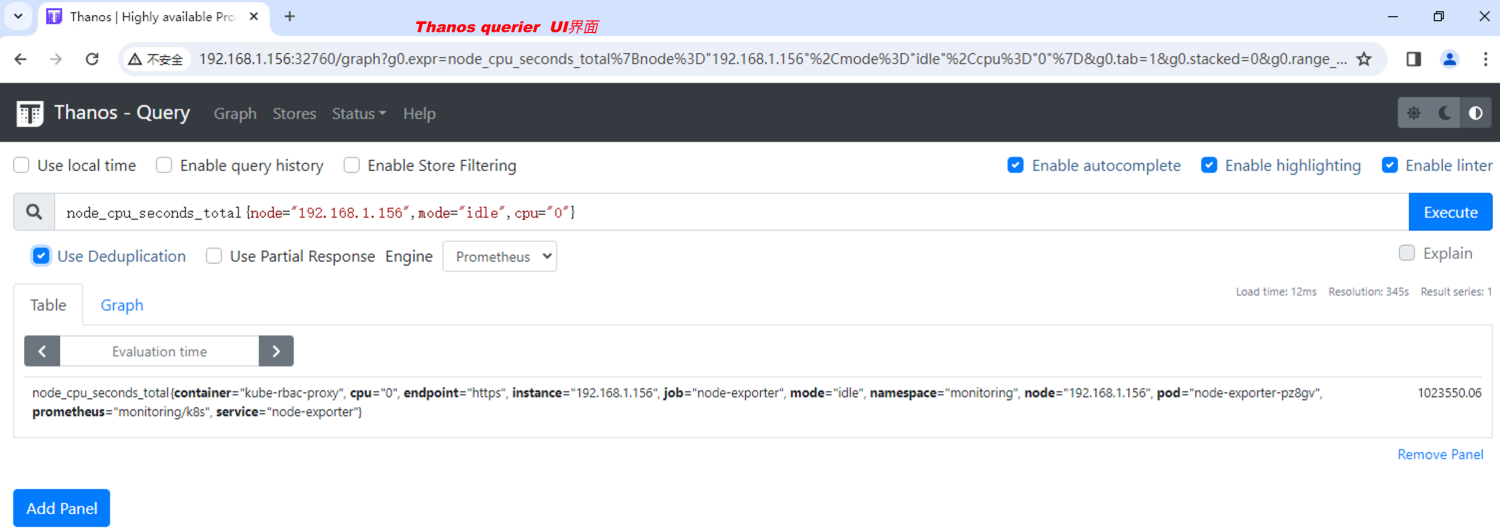
Task: Click the Evaluation time field
Action: pos(159,351)
